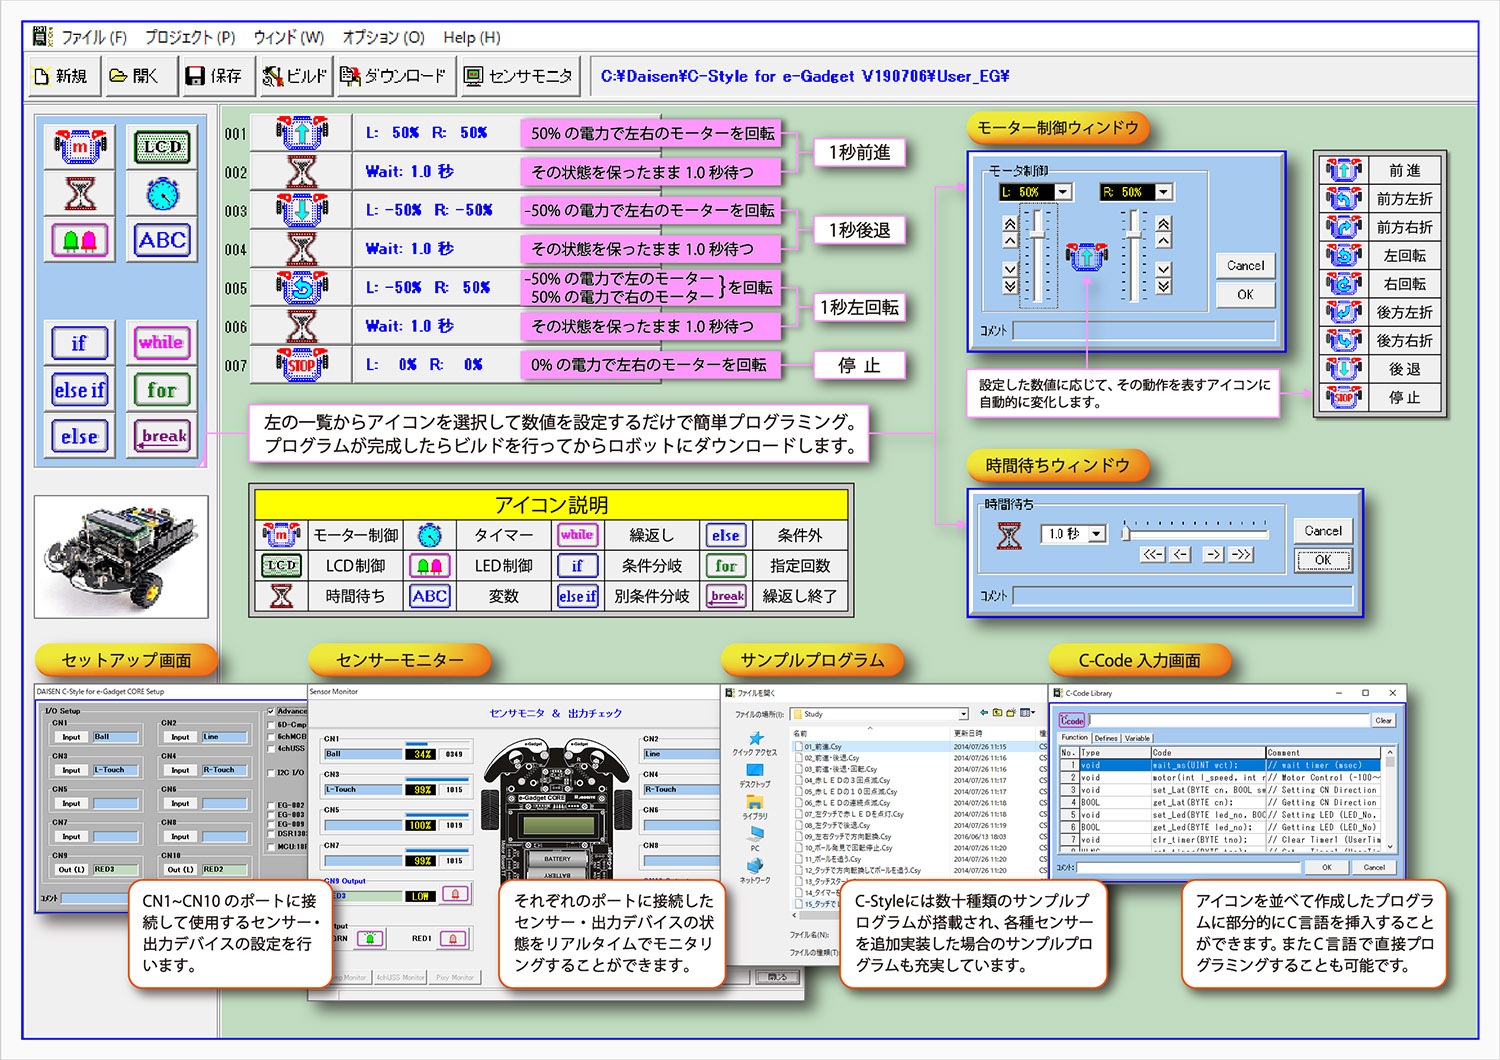Click the ビルド toolbar button
Viewport: 1500px width, 1060px height.
pos(295,76)
